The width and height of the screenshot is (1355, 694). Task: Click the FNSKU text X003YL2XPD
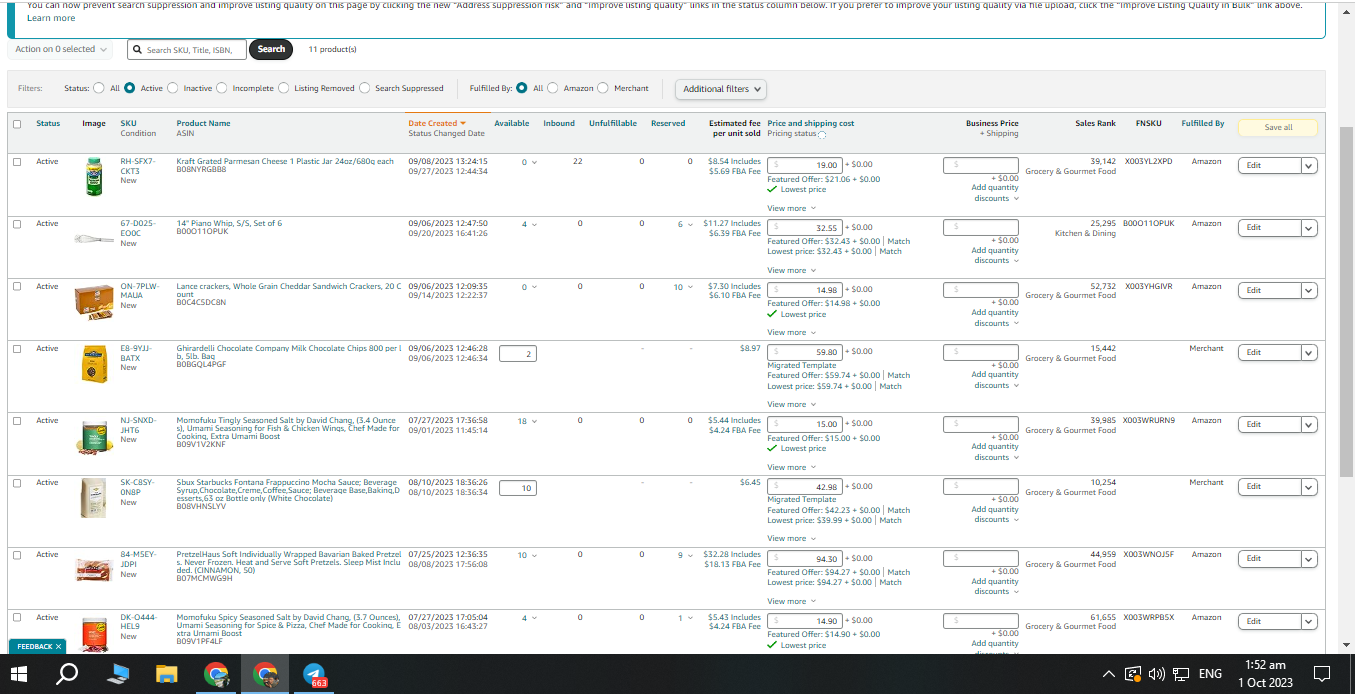click(x=1148, y=161)
